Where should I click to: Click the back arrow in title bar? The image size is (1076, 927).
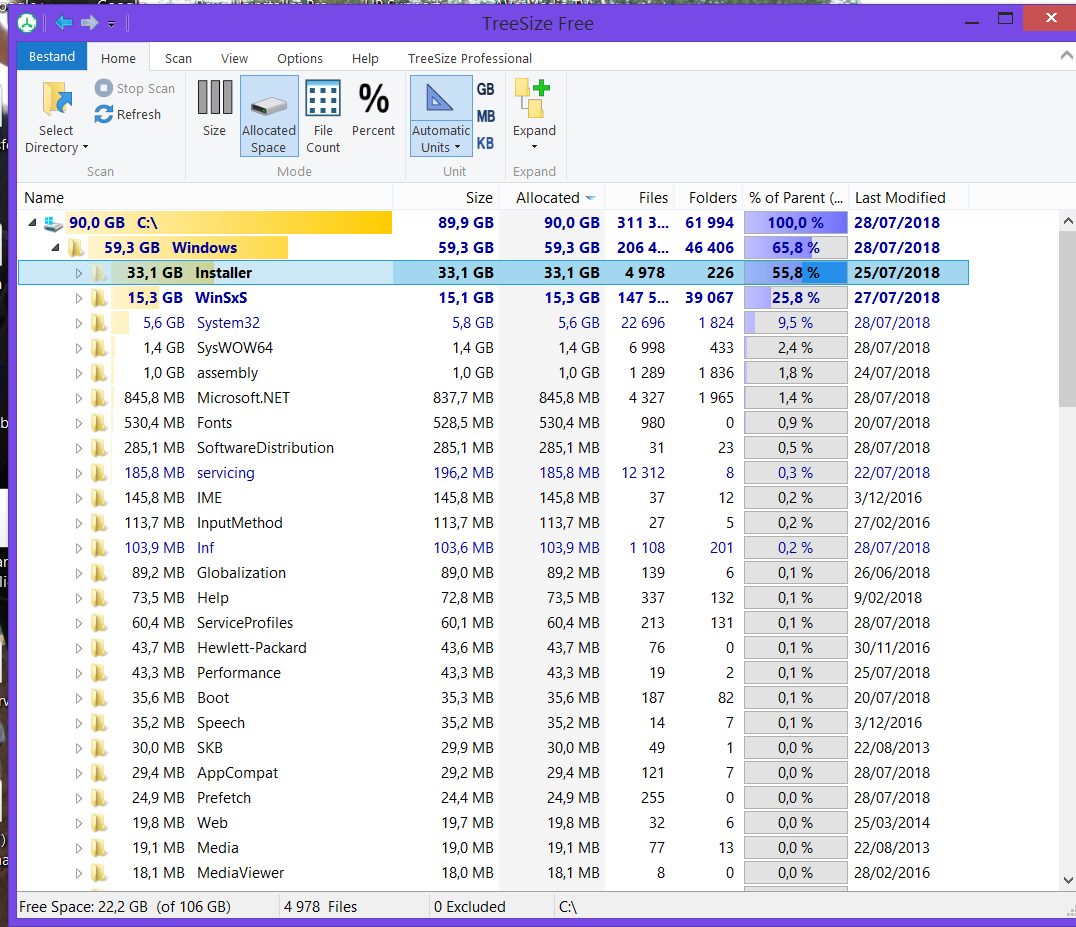(x=64, y=23)
